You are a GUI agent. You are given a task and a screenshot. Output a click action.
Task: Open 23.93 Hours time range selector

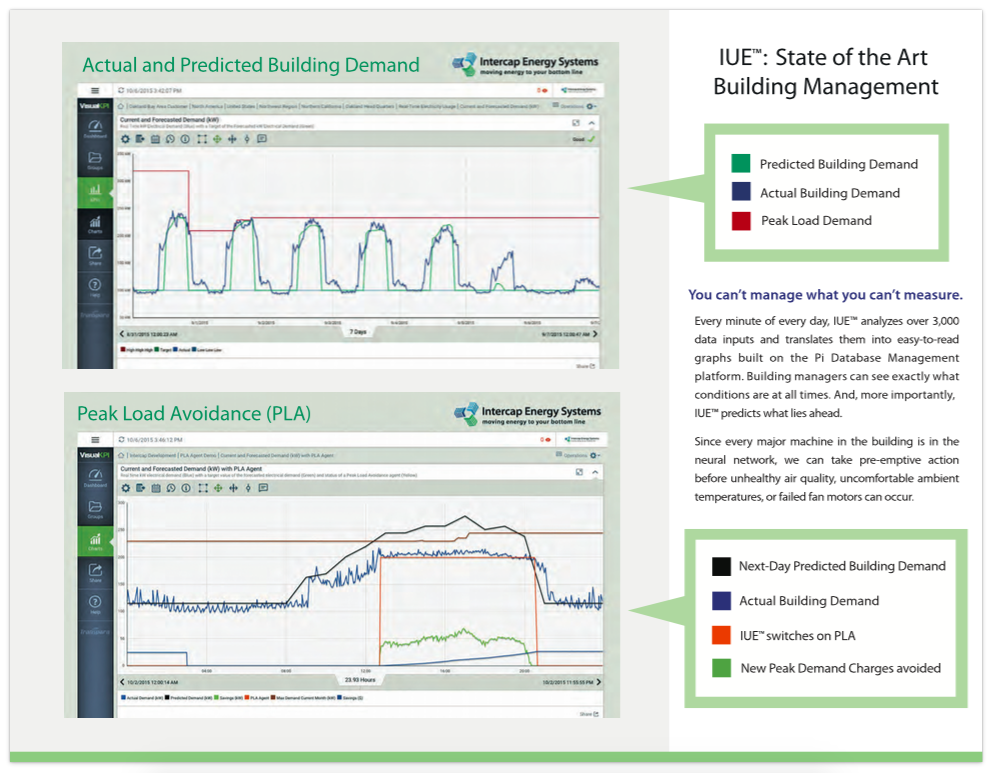click(360, 680)
